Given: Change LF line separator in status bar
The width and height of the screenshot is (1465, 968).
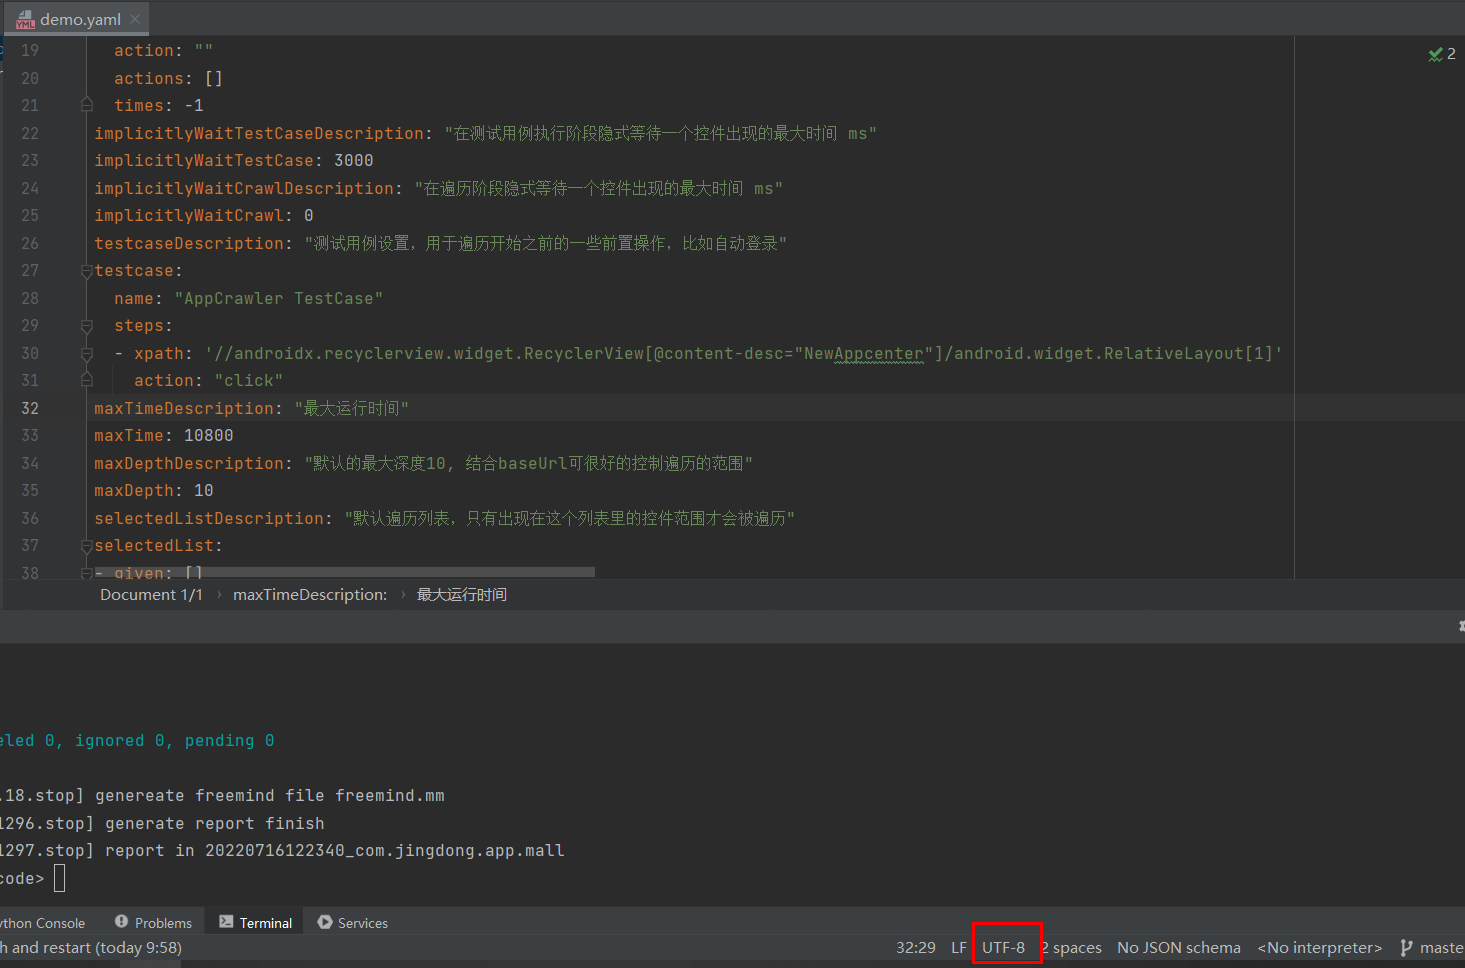Looking at the screenshot, I should [x=959, y=948].
